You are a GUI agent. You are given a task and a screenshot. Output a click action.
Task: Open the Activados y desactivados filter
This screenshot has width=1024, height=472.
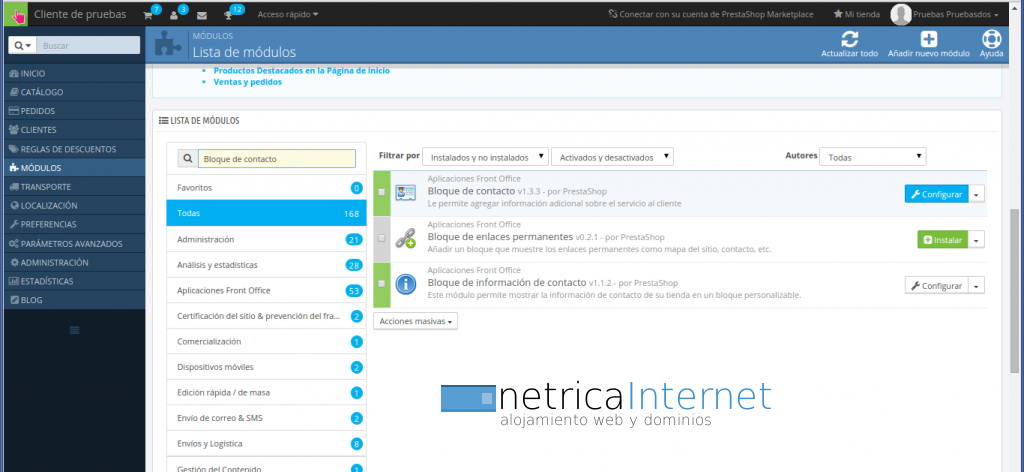[612, 157]
